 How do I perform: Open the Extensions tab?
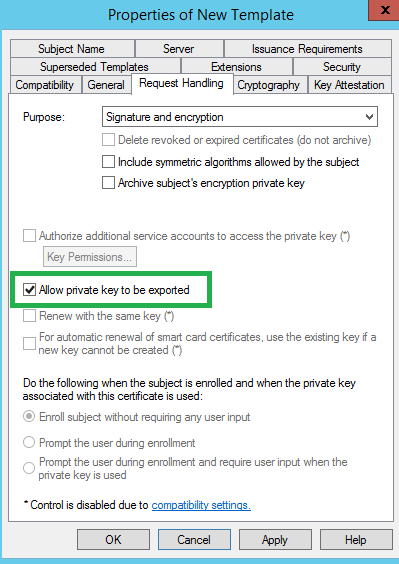(x=236, y=67)
